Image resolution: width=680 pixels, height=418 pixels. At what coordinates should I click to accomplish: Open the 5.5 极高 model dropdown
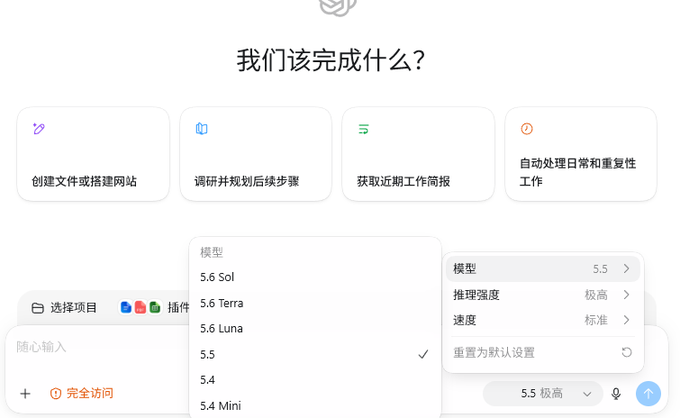coord(543,393)
